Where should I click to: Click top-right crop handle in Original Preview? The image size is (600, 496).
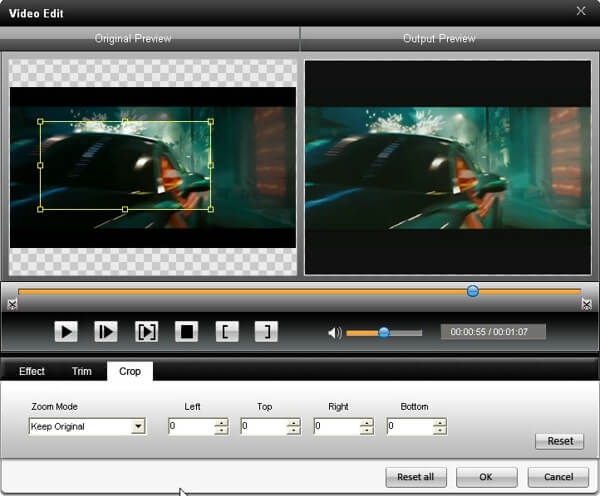coord(211,122)
